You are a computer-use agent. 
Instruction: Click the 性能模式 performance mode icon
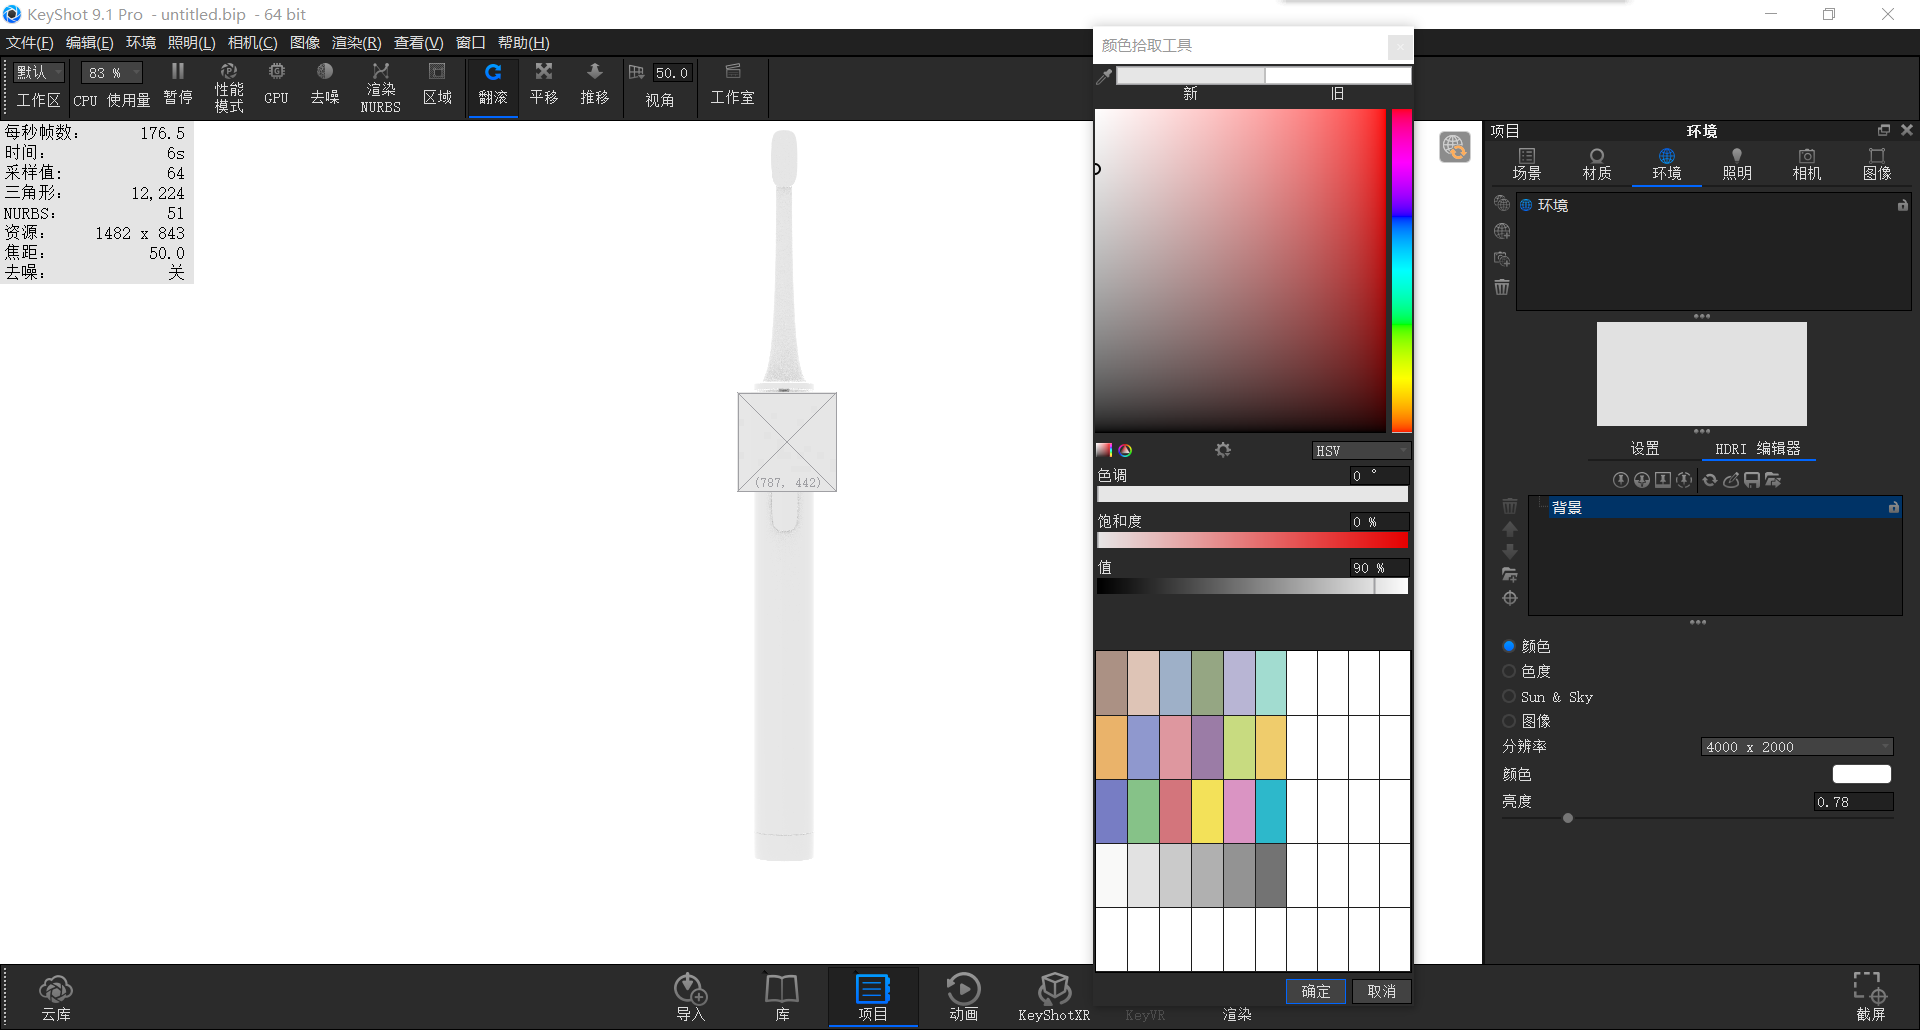228,85
